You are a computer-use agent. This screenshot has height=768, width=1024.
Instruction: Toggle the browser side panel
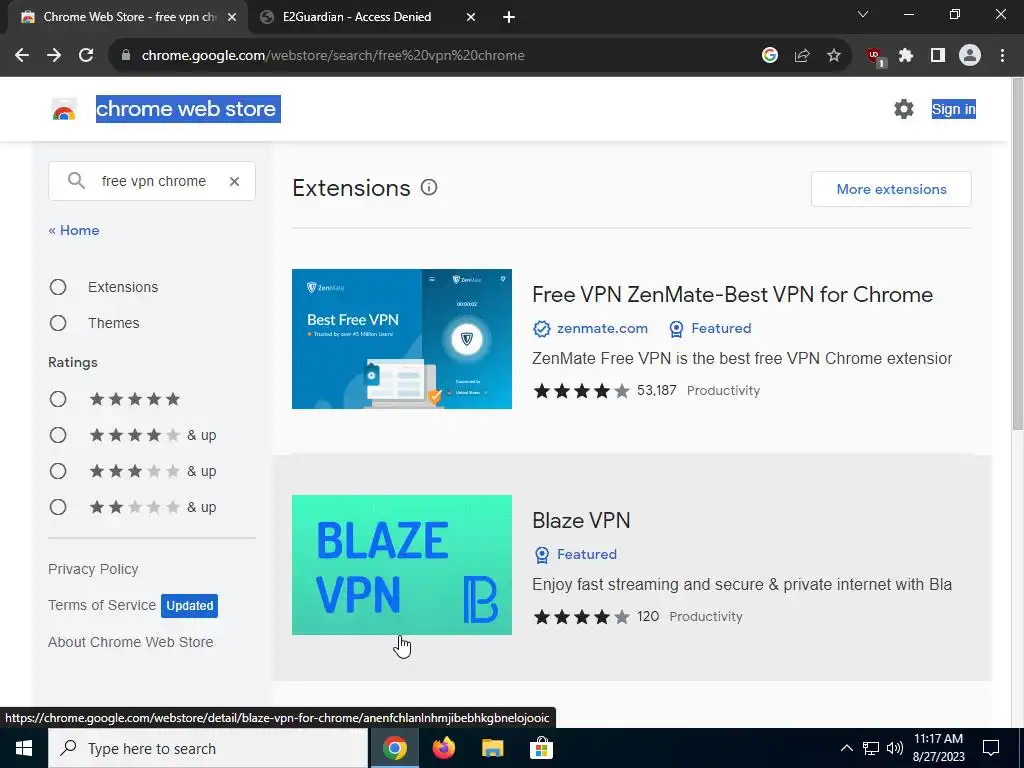(938, 56)
